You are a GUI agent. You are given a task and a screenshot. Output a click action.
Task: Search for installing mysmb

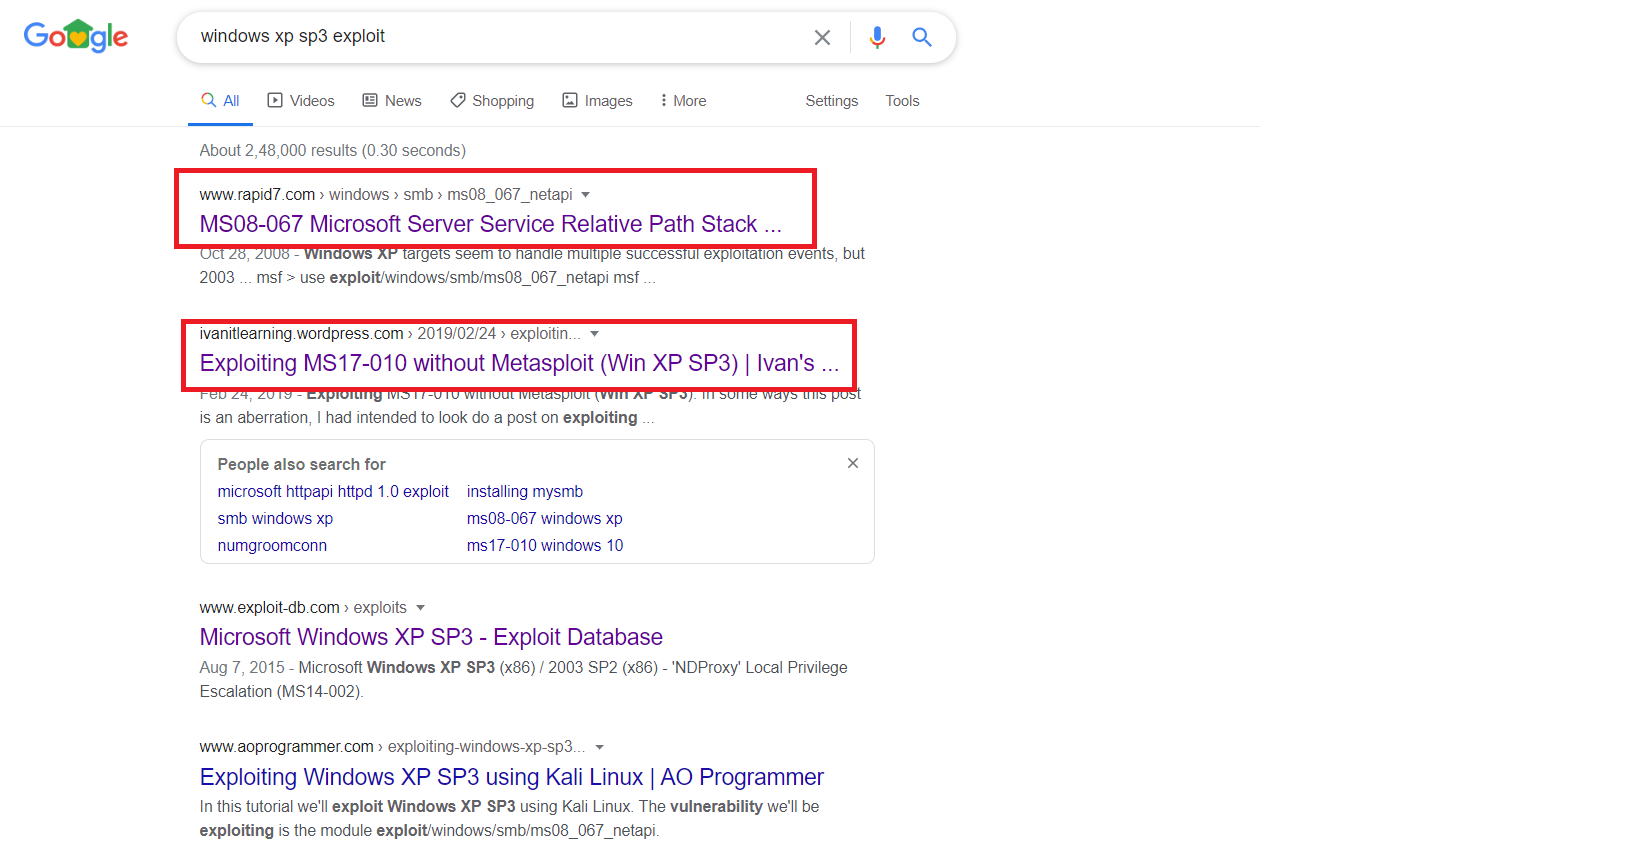(x=525, y=492)
